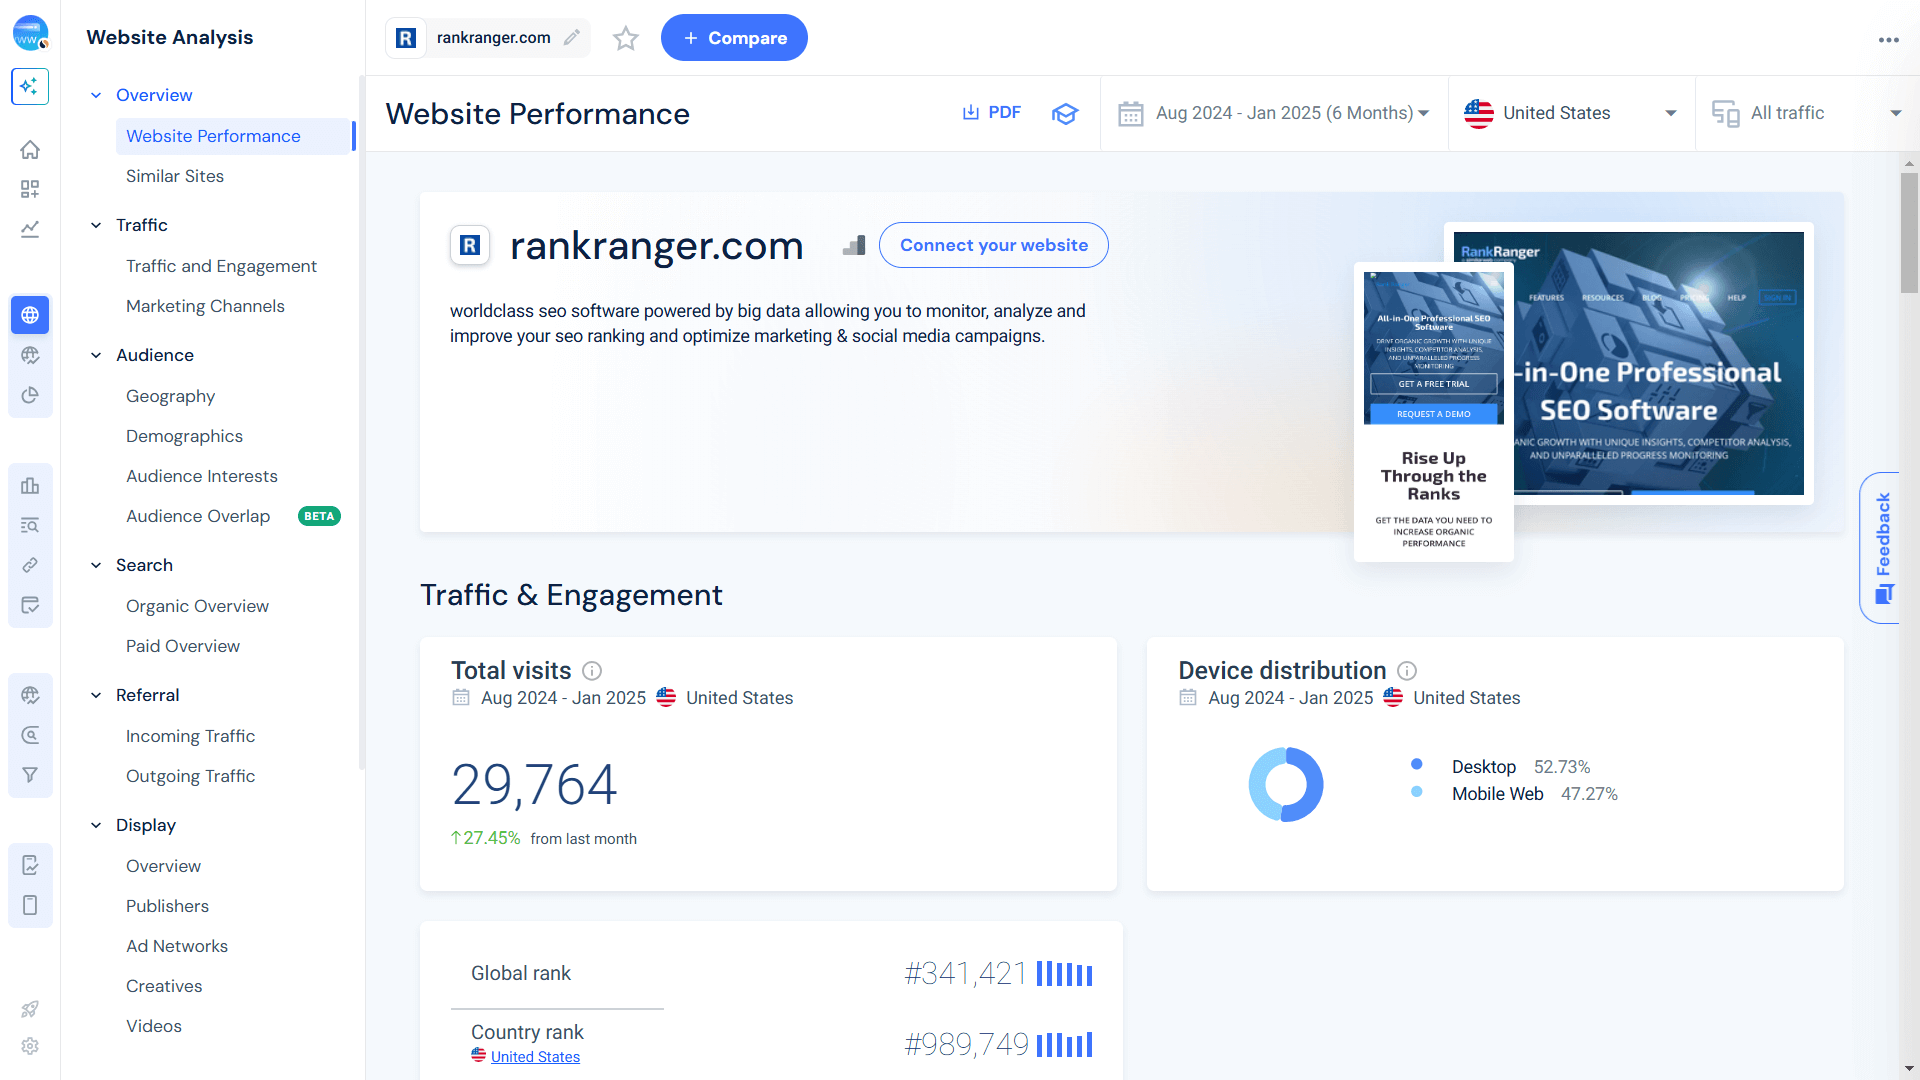This screenshot has height=1080, width=1920.
Task: Open Videos under Display
Action: coord(154,1026)
